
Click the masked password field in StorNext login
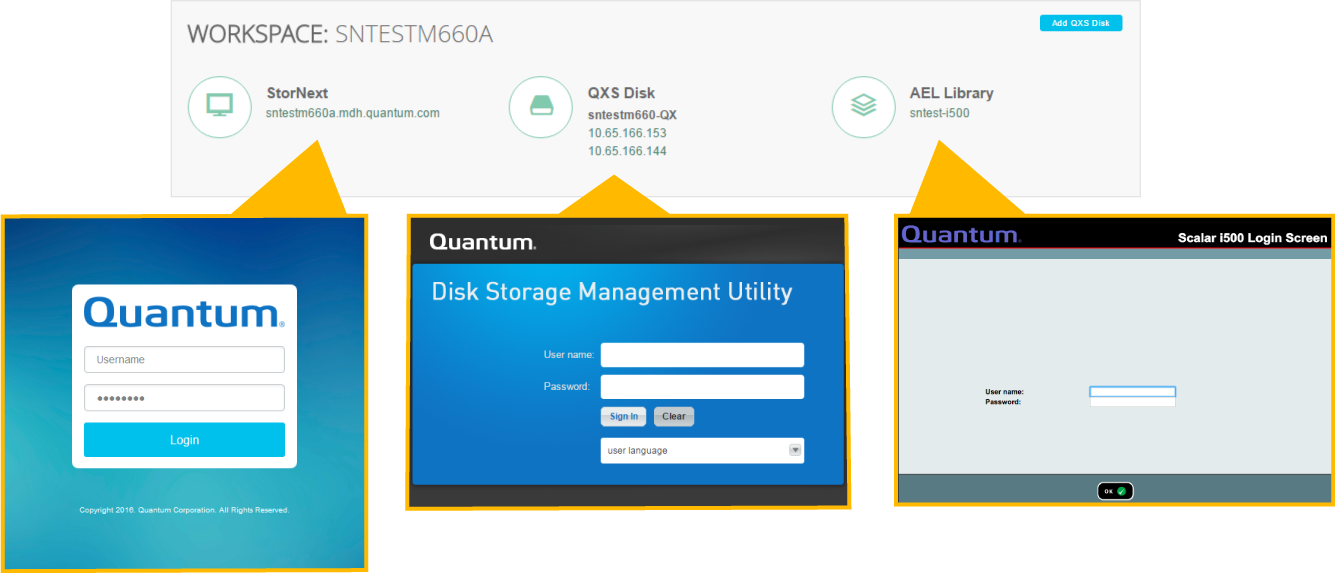coord(184,398)
